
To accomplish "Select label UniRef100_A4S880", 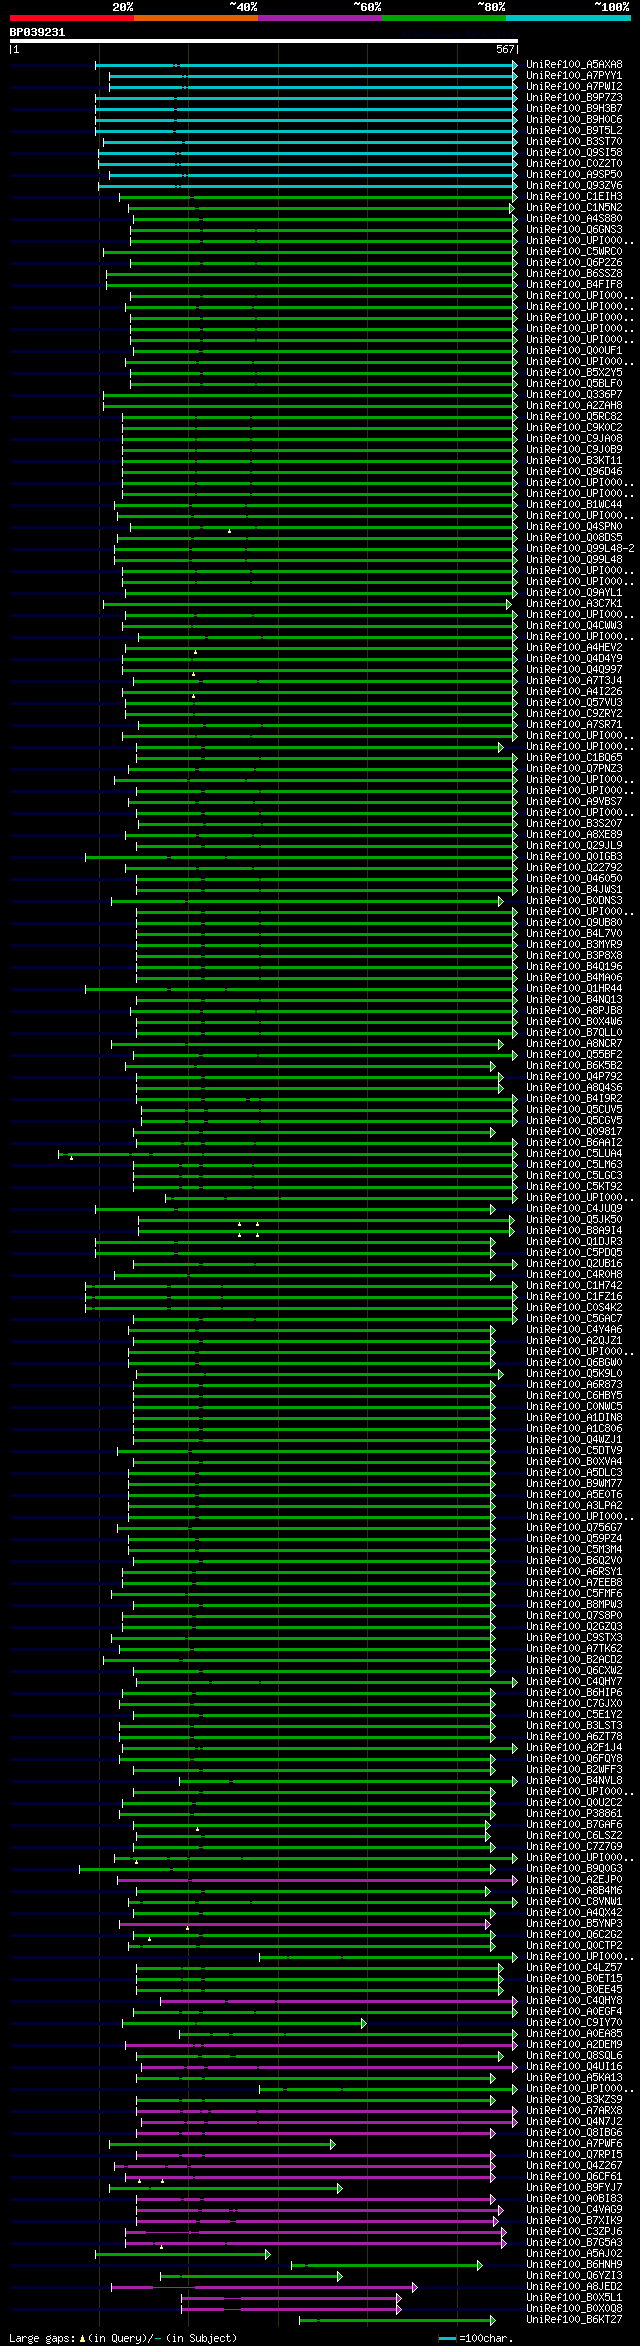I will point(574,219).
